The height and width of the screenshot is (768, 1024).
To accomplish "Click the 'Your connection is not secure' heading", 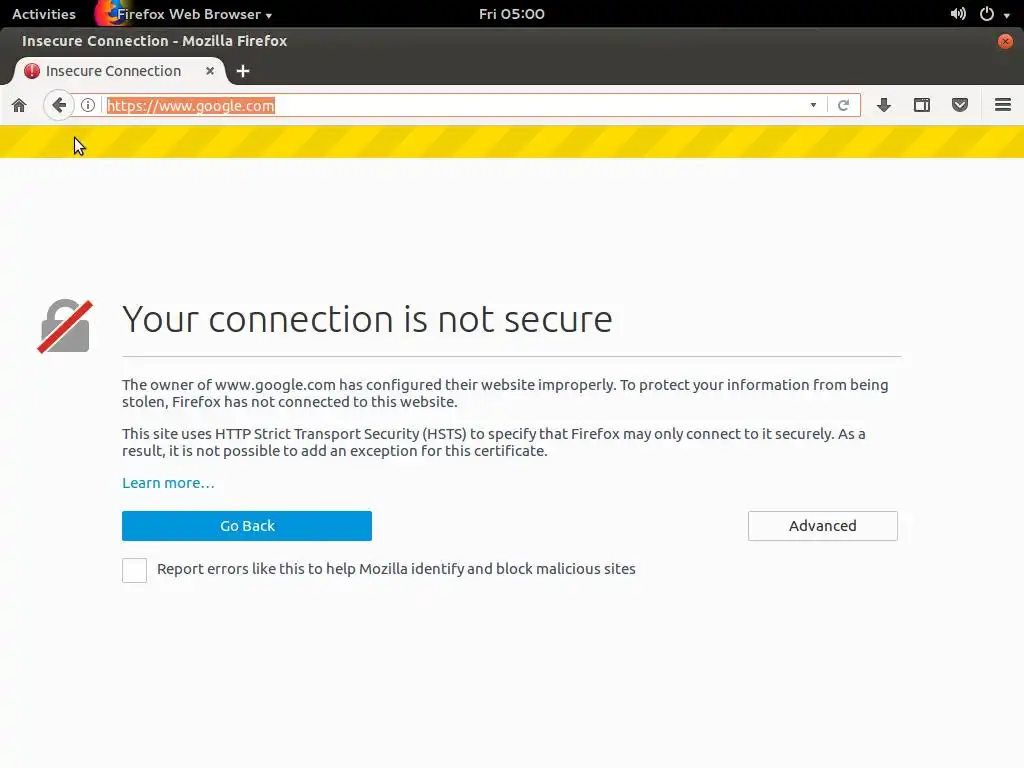I will (x=367, y=319).
